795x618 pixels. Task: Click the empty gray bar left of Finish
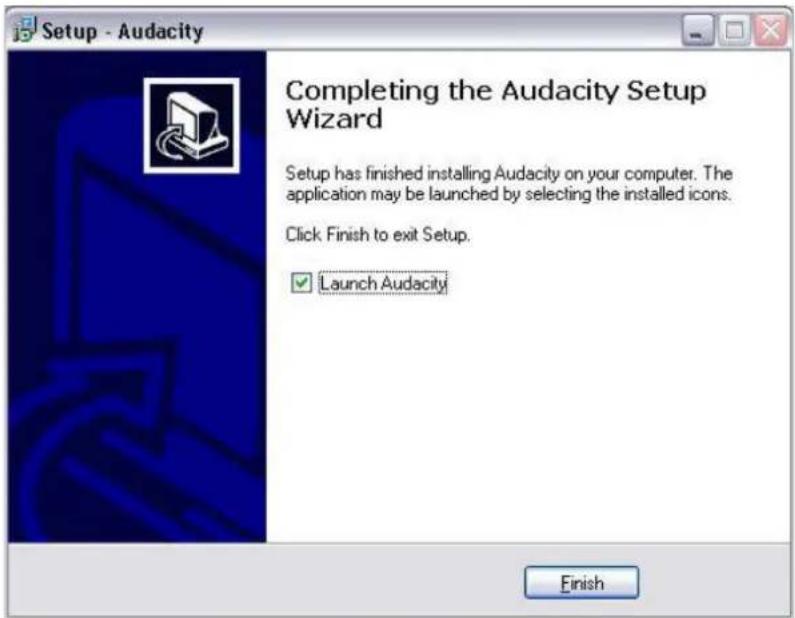[264, 580]
